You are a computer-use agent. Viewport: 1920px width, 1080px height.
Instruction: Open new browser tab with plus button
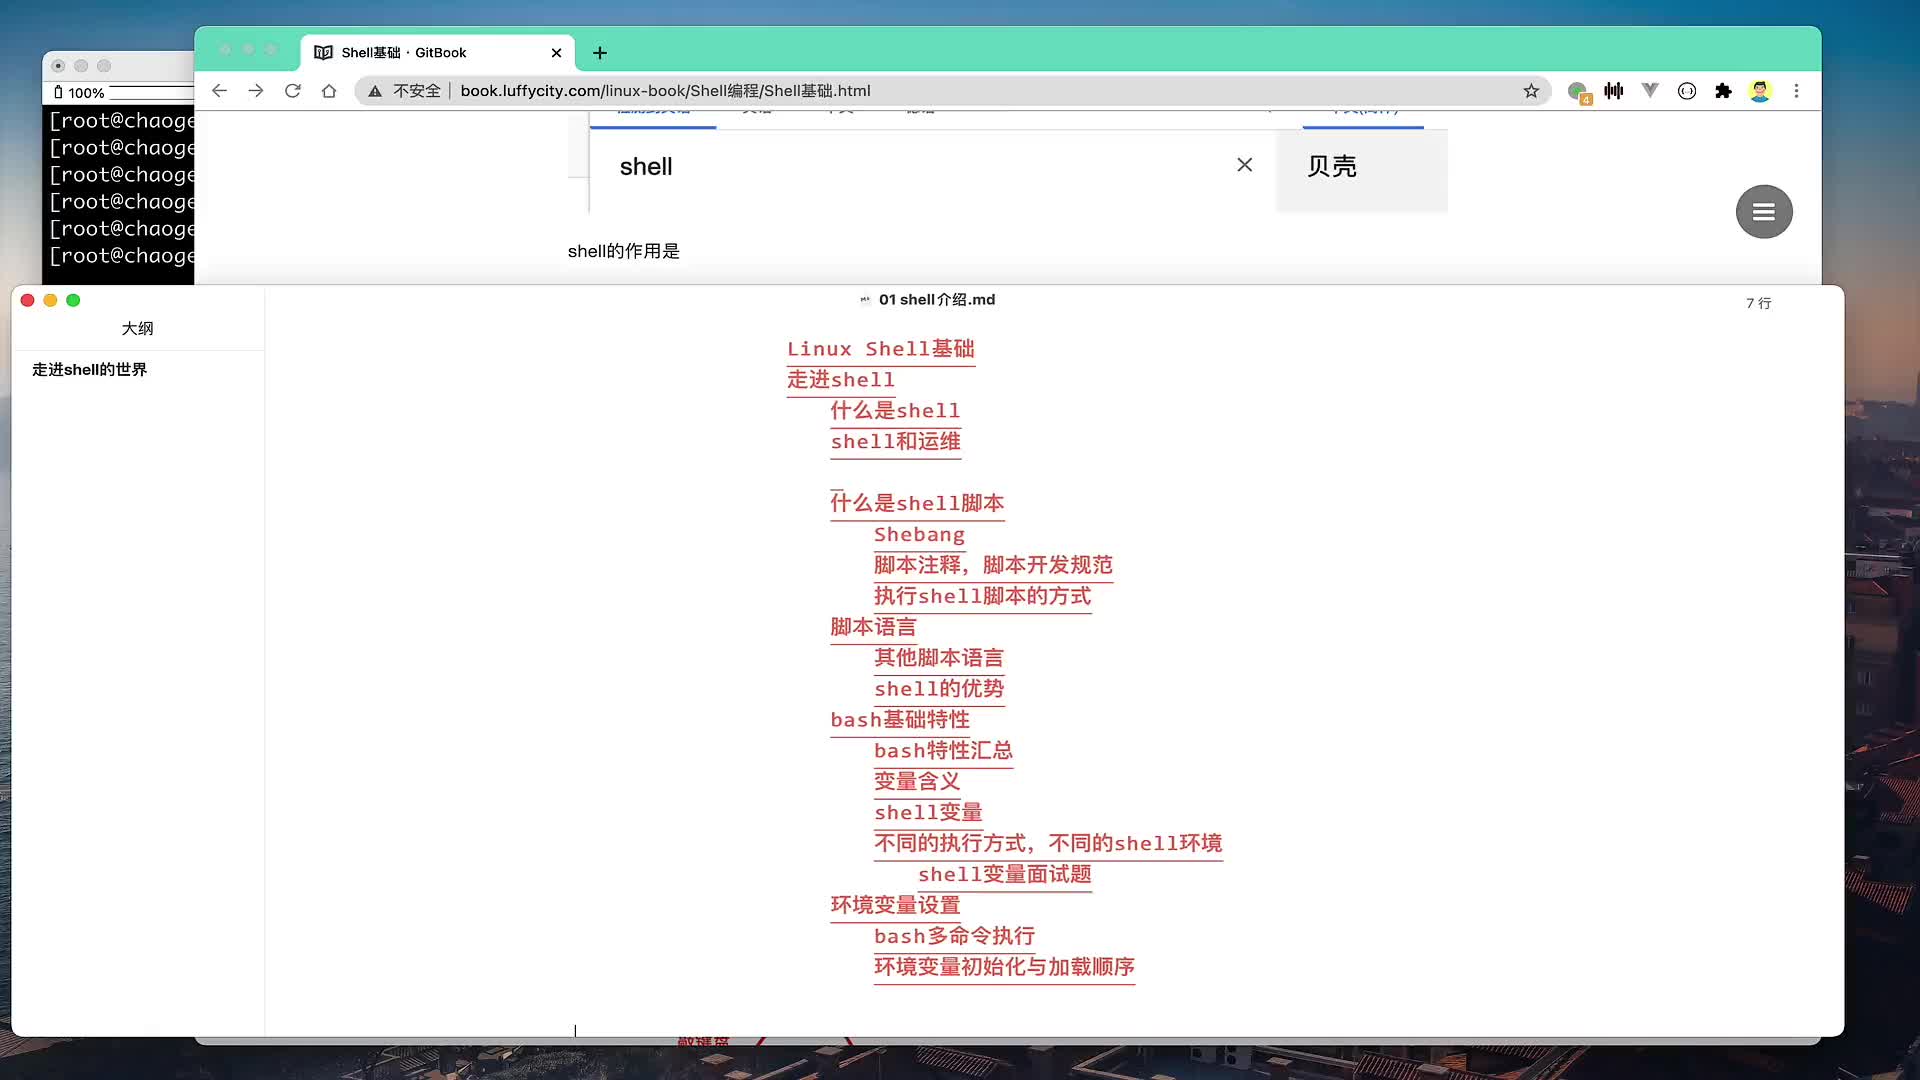[599, 51]
